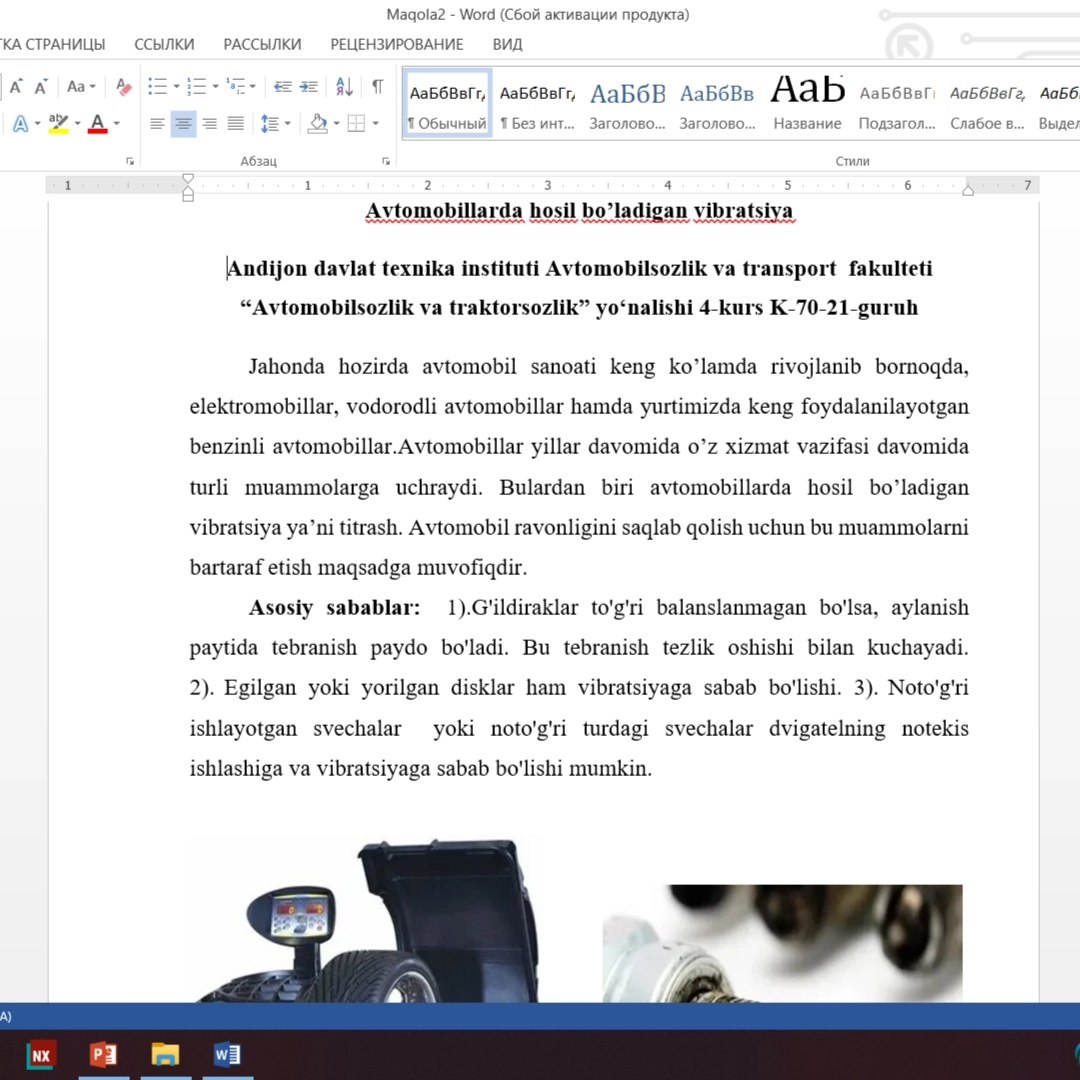Viewport: 1080px width, 1080px height.
Task: Click the grow font size icon
Action: pyautogui.click(x=16, y=87)
